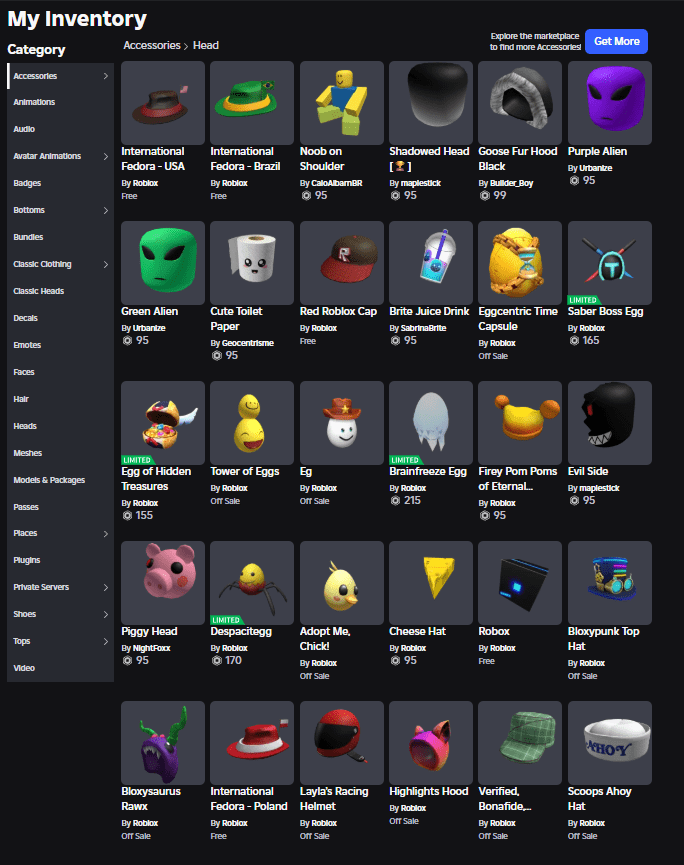
Task: Open the Brainfreeze Egg image
Action: coord(431,423)
